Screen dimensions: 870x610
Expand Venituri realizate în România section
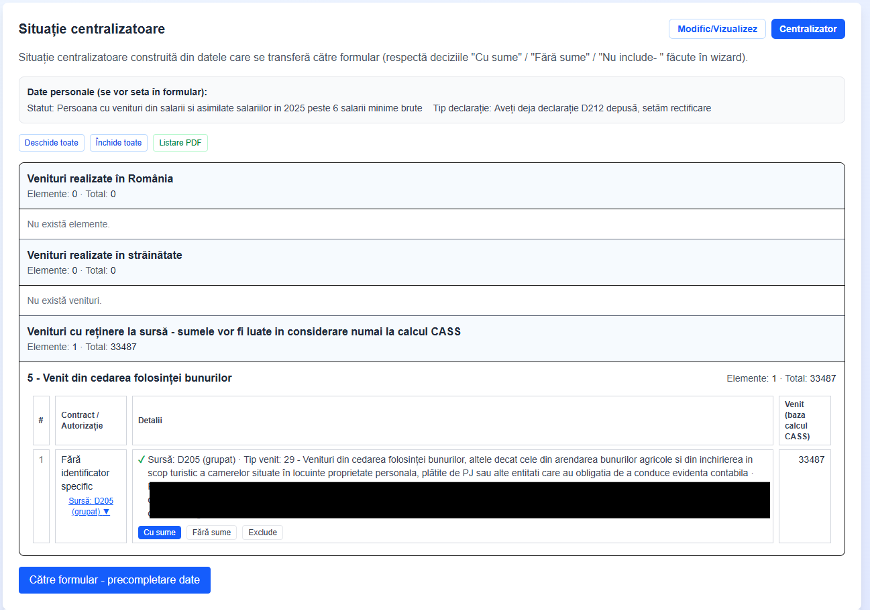[x=100, y=178]
